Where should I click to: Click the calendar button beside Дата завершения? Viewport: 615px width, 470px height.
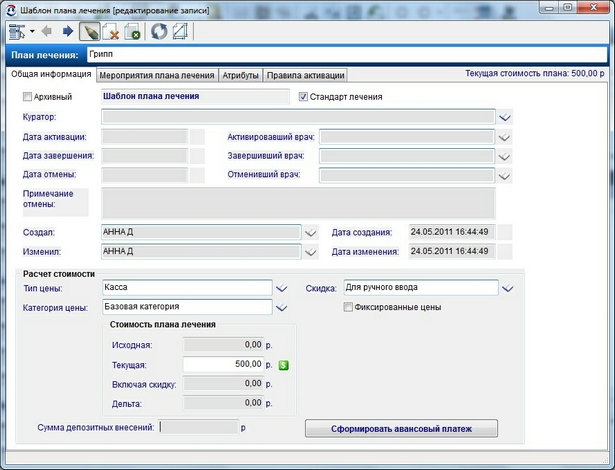pos(197,156)
